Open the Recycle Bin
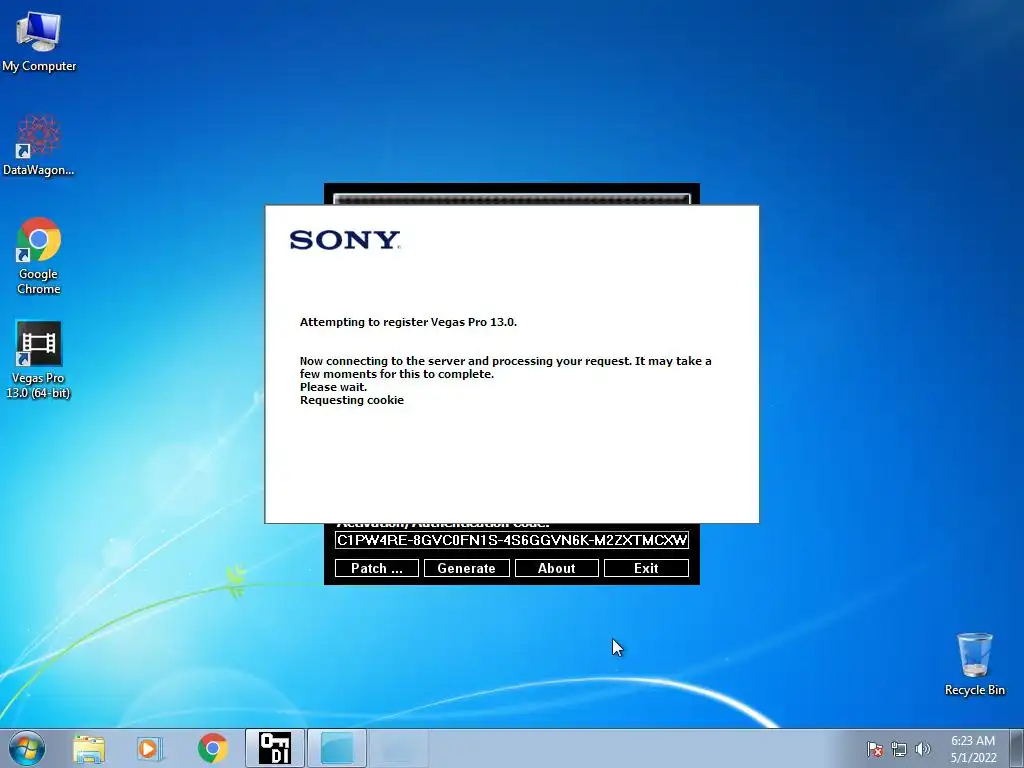1024x768 pixels. (x=974, y=664)
